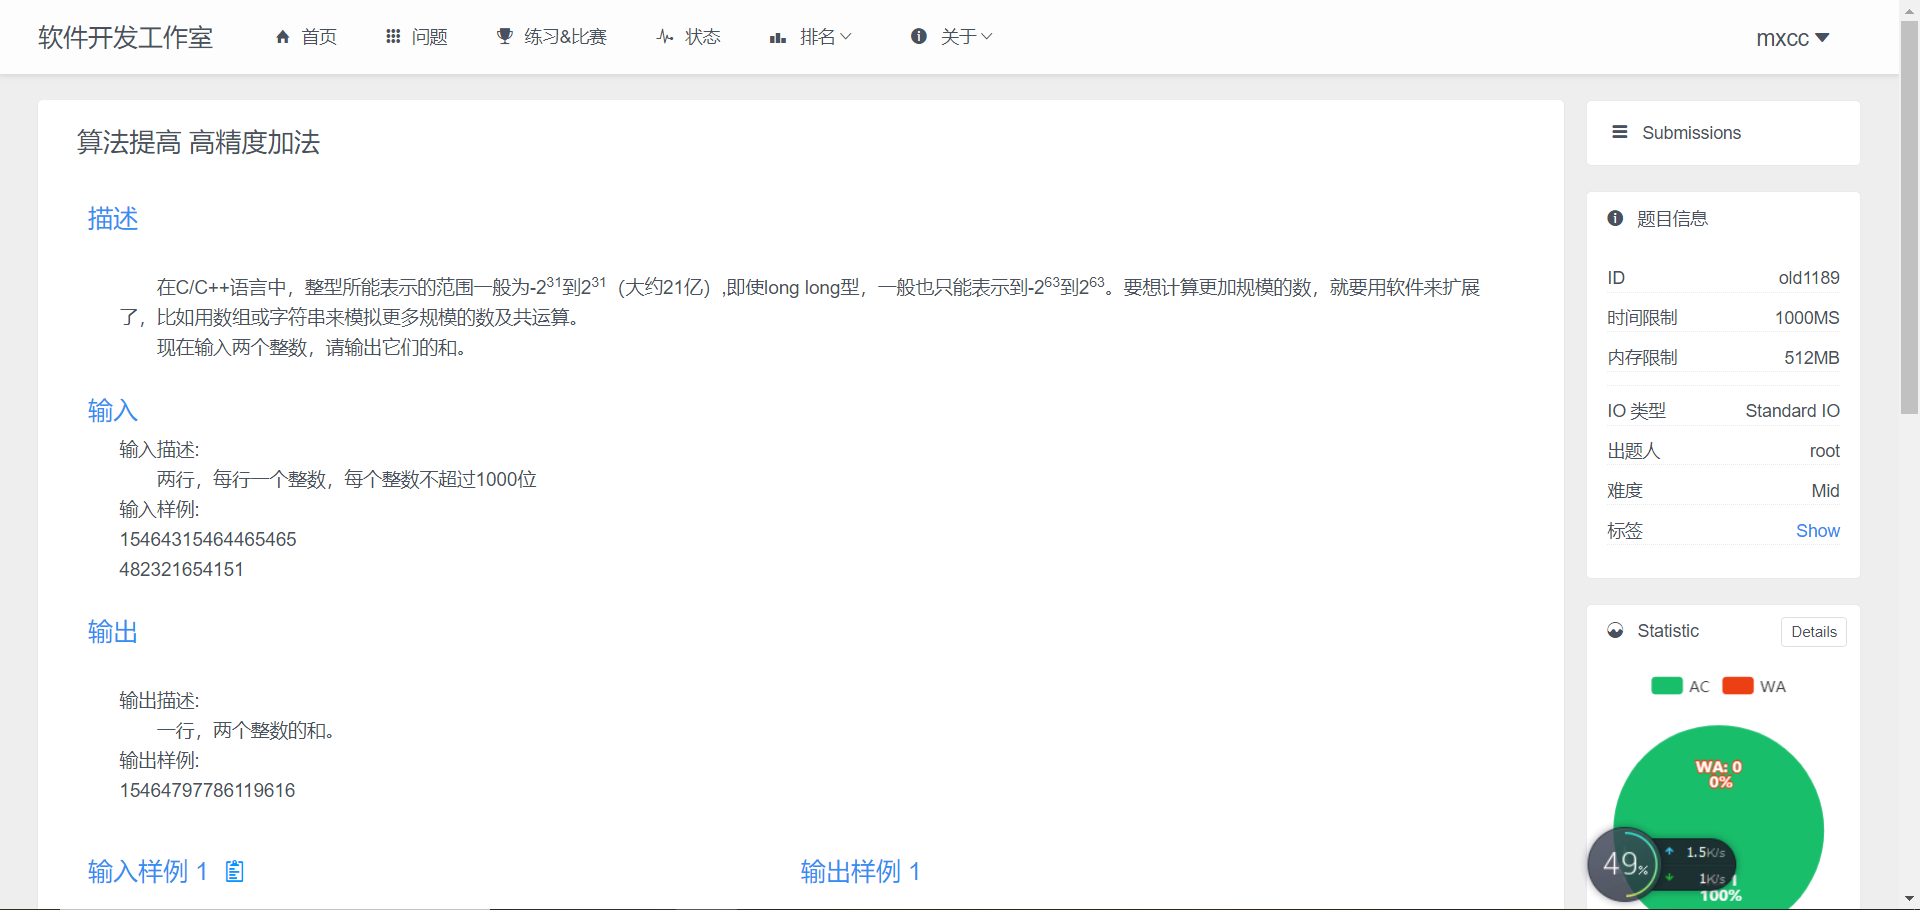Click the home icon beside 首页

(283, 36)
